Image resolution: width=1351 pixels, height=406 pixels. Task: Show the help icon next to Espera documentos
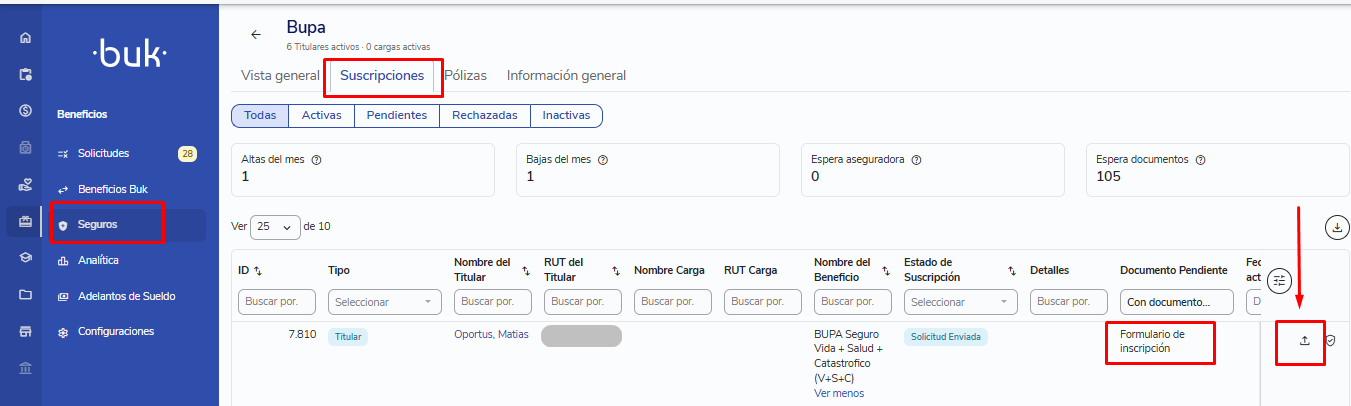1200,160
